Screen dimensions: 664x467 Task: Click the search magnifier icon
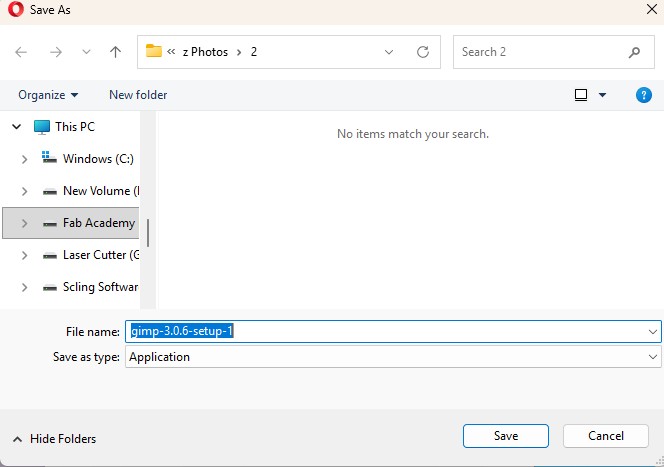point(634,52)
